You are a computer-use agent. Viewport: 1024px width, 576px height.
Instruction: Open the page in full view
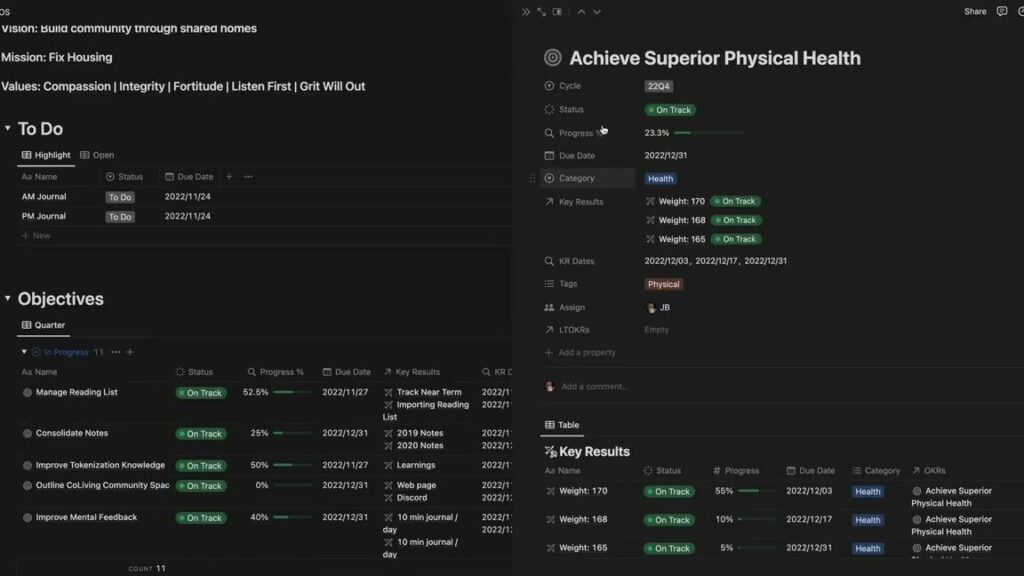[x=541, y=12]
